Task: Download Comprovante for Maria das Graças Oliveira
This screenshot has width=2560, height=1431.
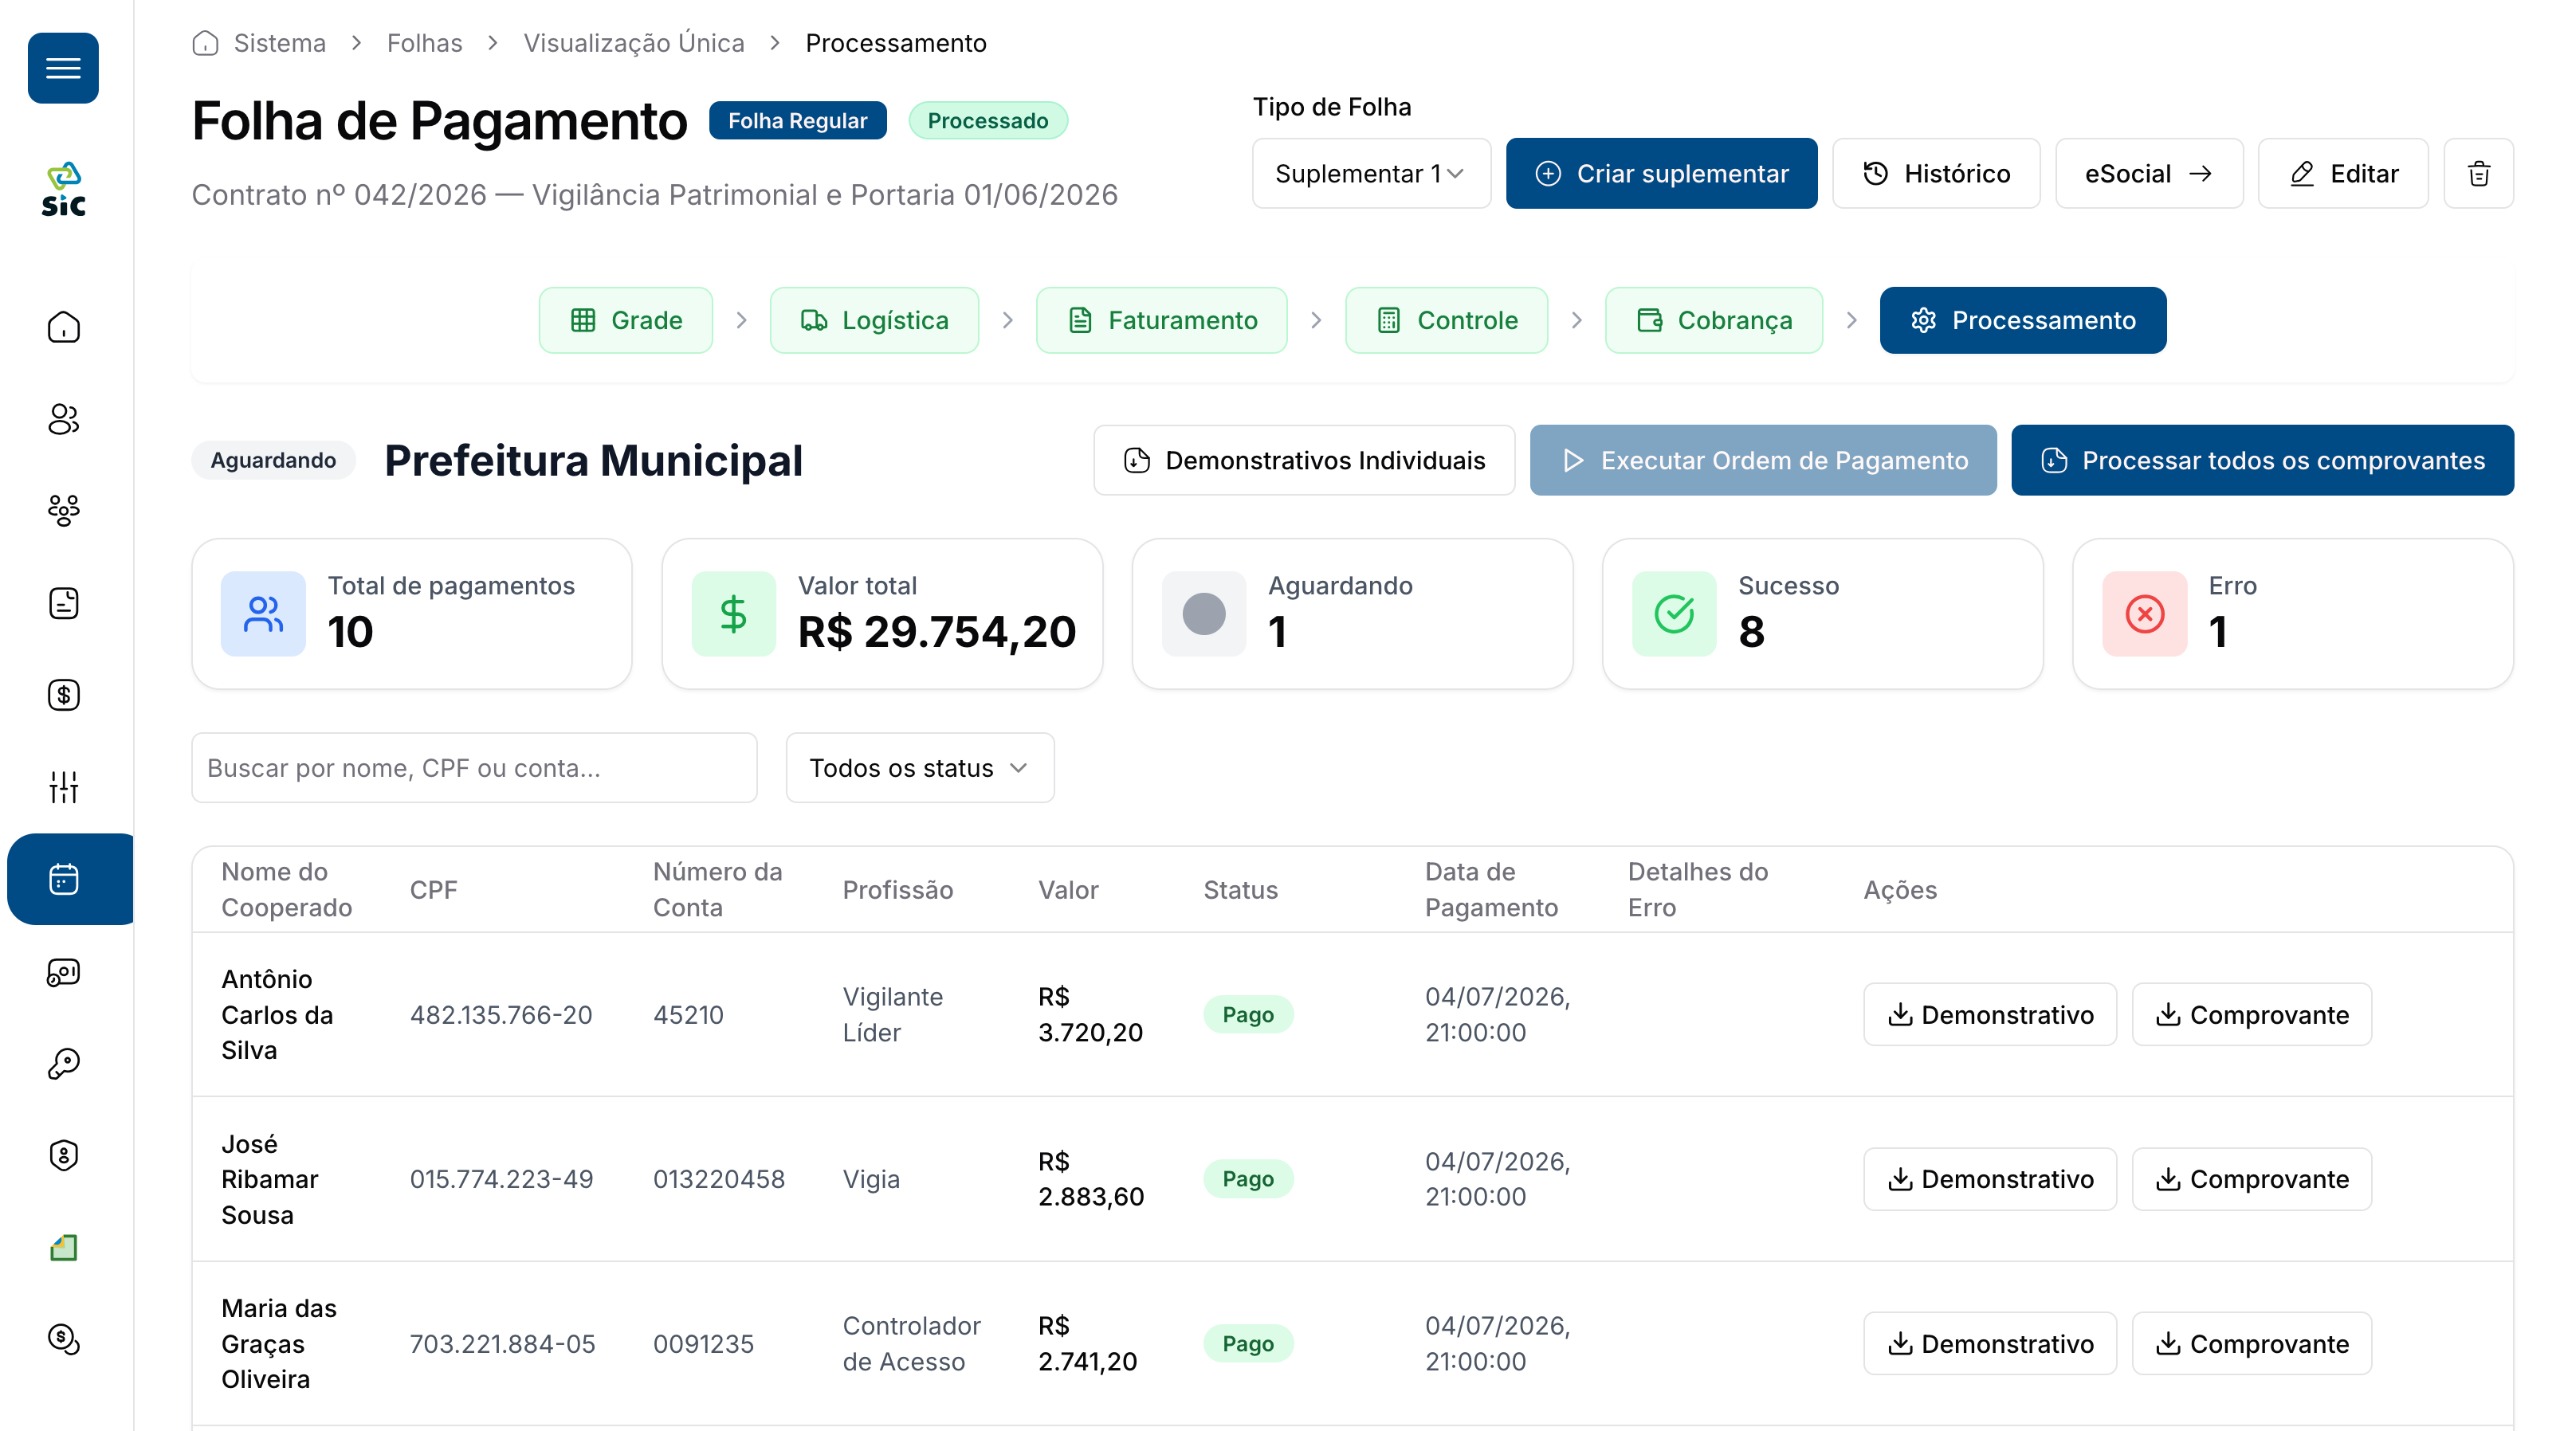Action: coord(2252,1343)
